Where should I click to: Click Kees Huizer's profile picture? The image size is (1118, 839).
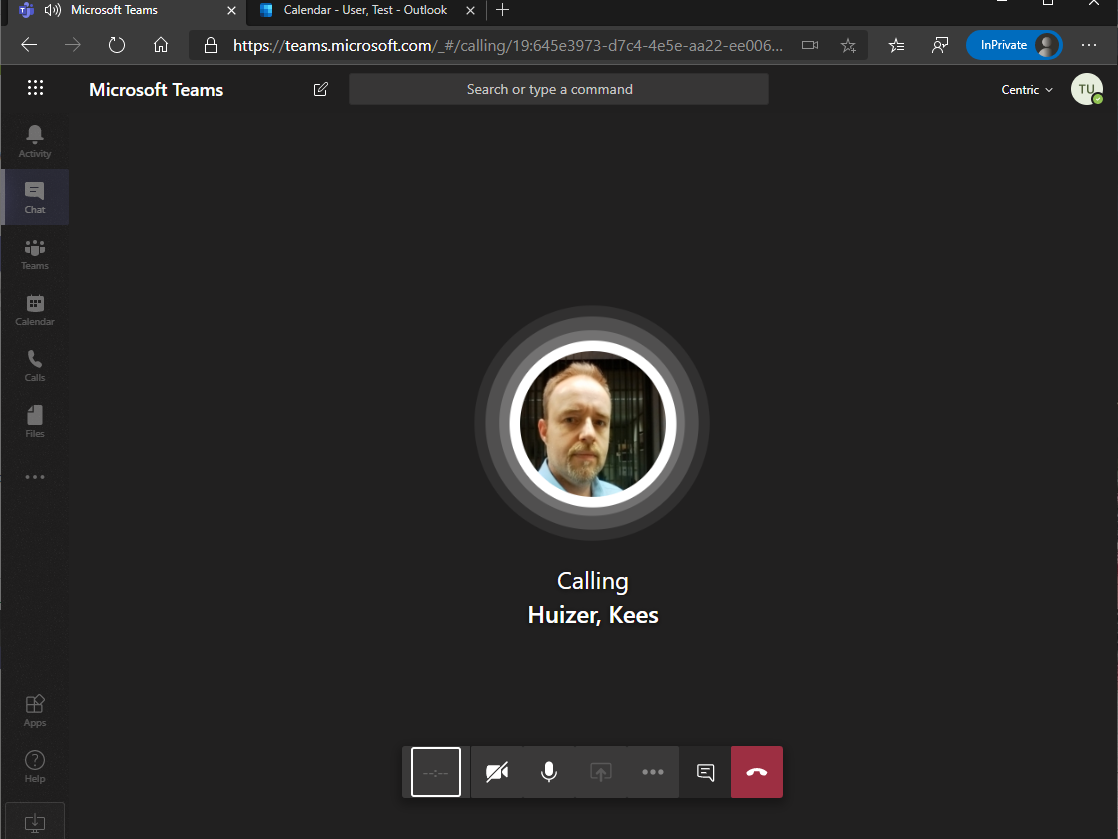(x=592, y=423)
